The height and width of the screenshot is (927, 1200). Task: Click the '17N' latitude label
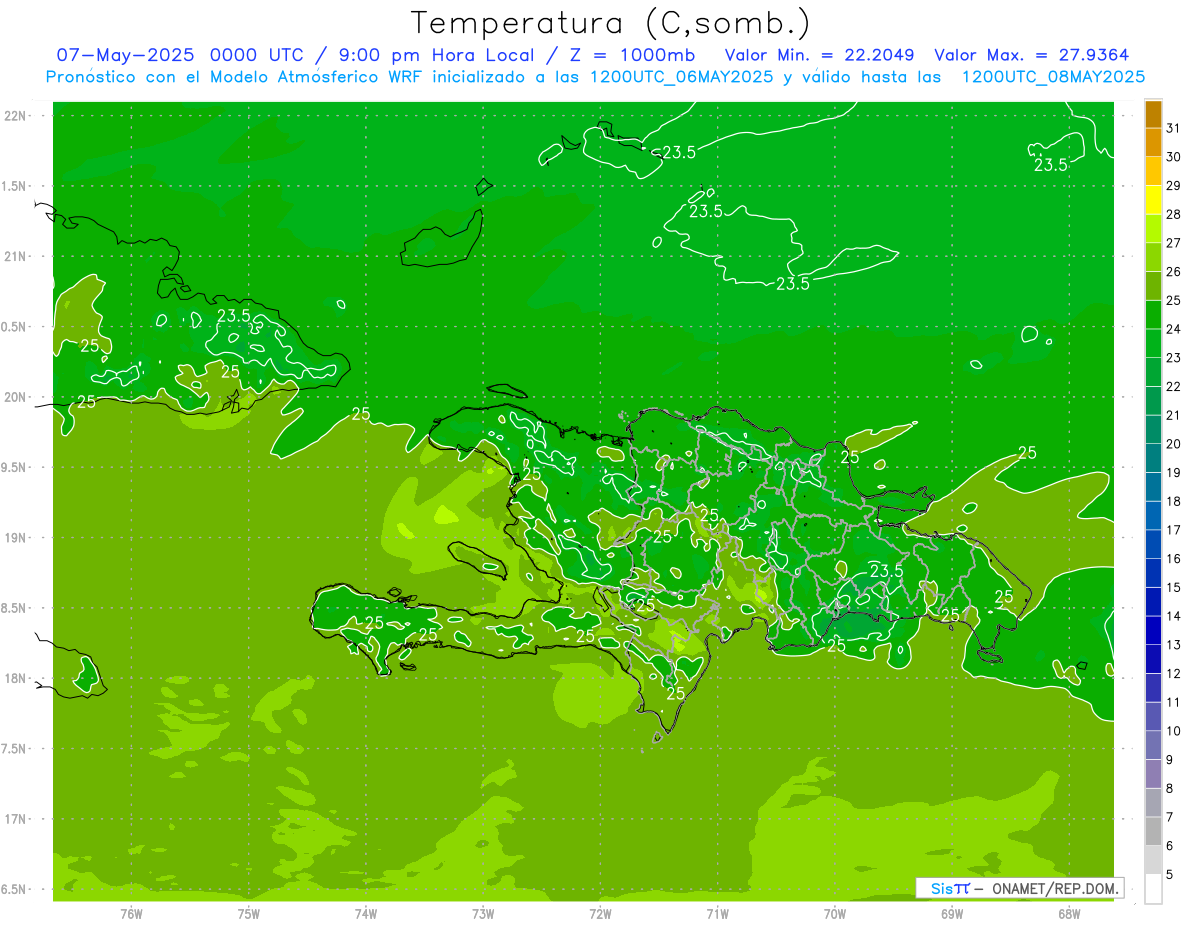(17, 819)
